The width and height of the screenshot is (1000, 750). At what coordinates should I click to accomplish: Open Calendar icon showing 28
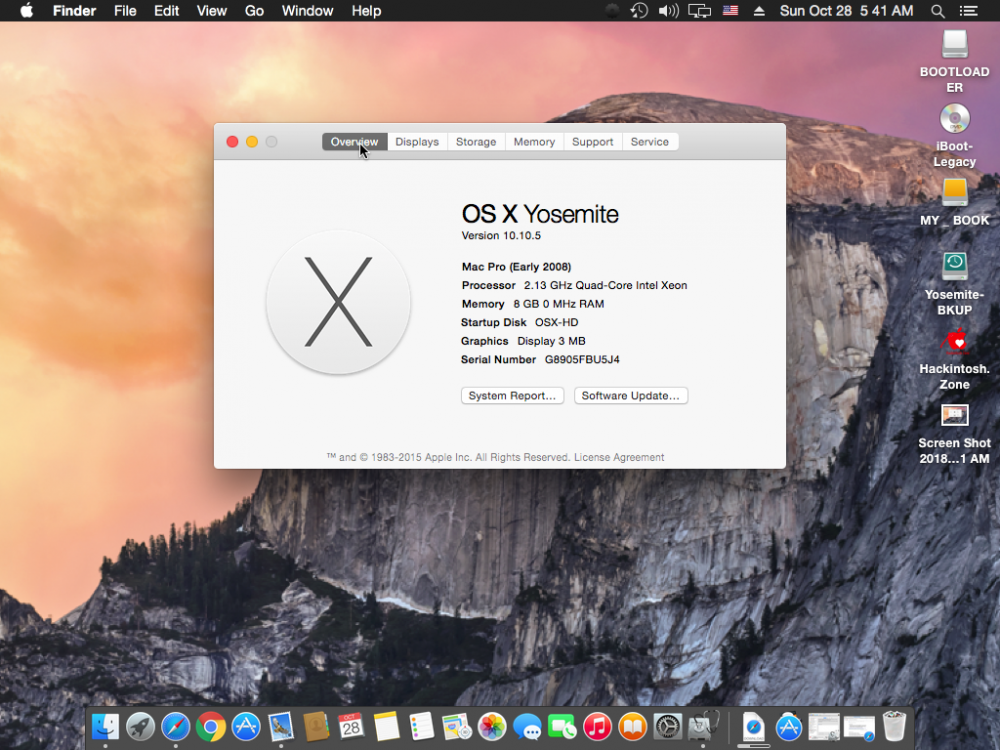pos(351,726)
